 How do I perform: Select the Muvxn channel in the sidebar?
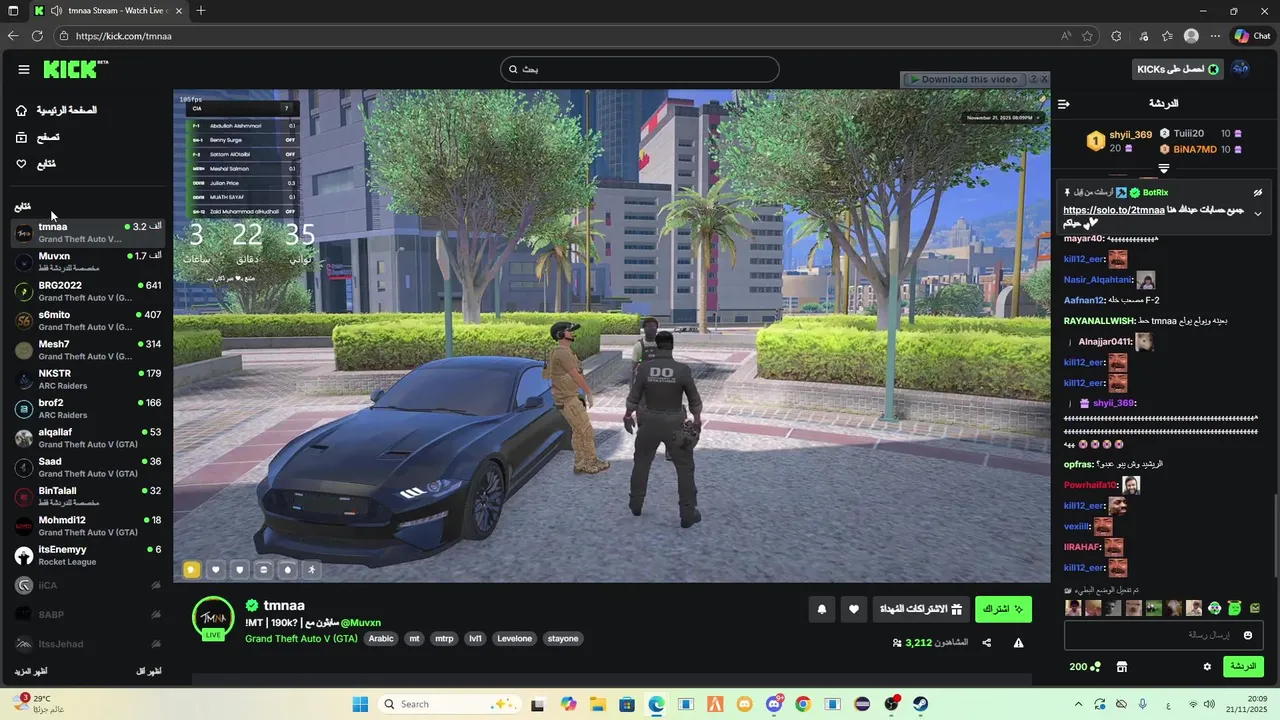88,262
